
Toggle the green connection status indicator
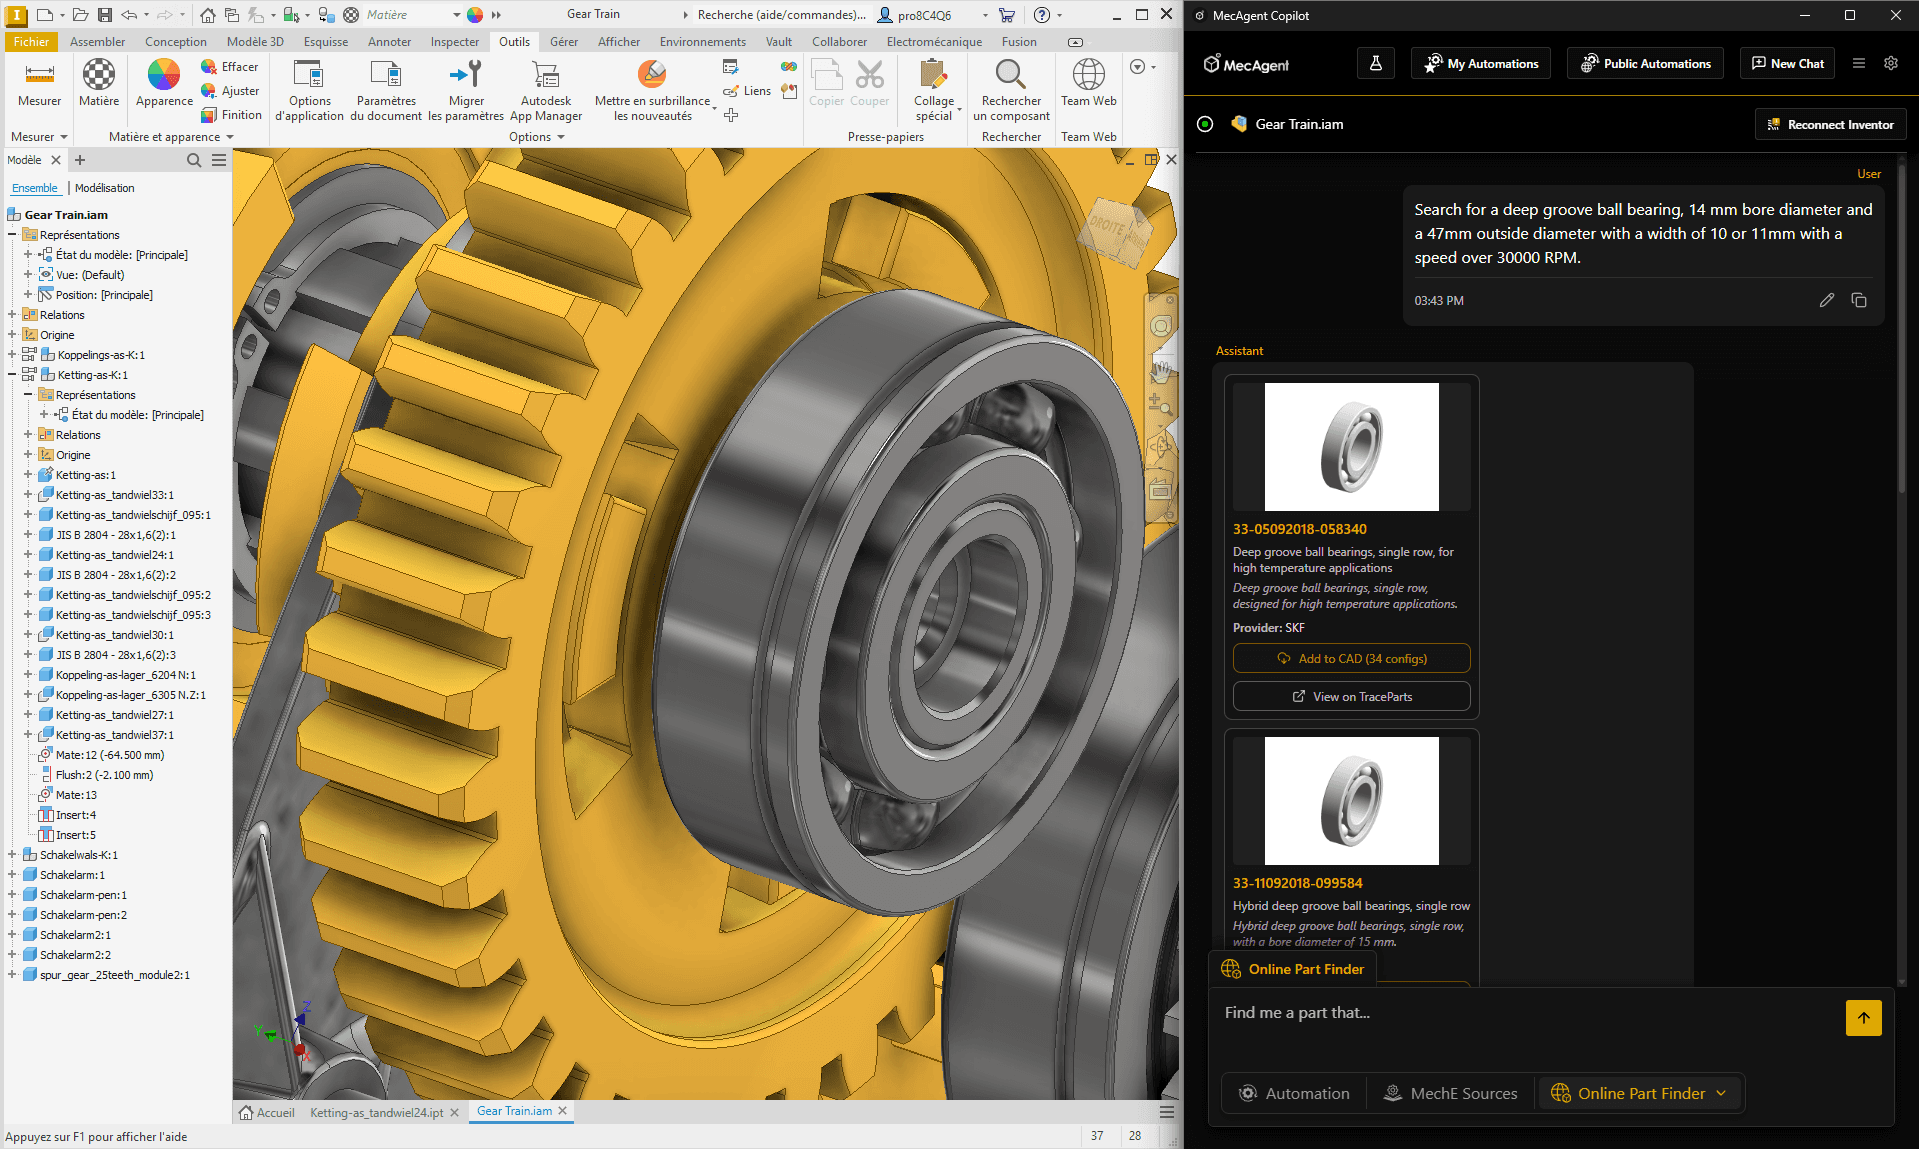(x=1205, y=124)
